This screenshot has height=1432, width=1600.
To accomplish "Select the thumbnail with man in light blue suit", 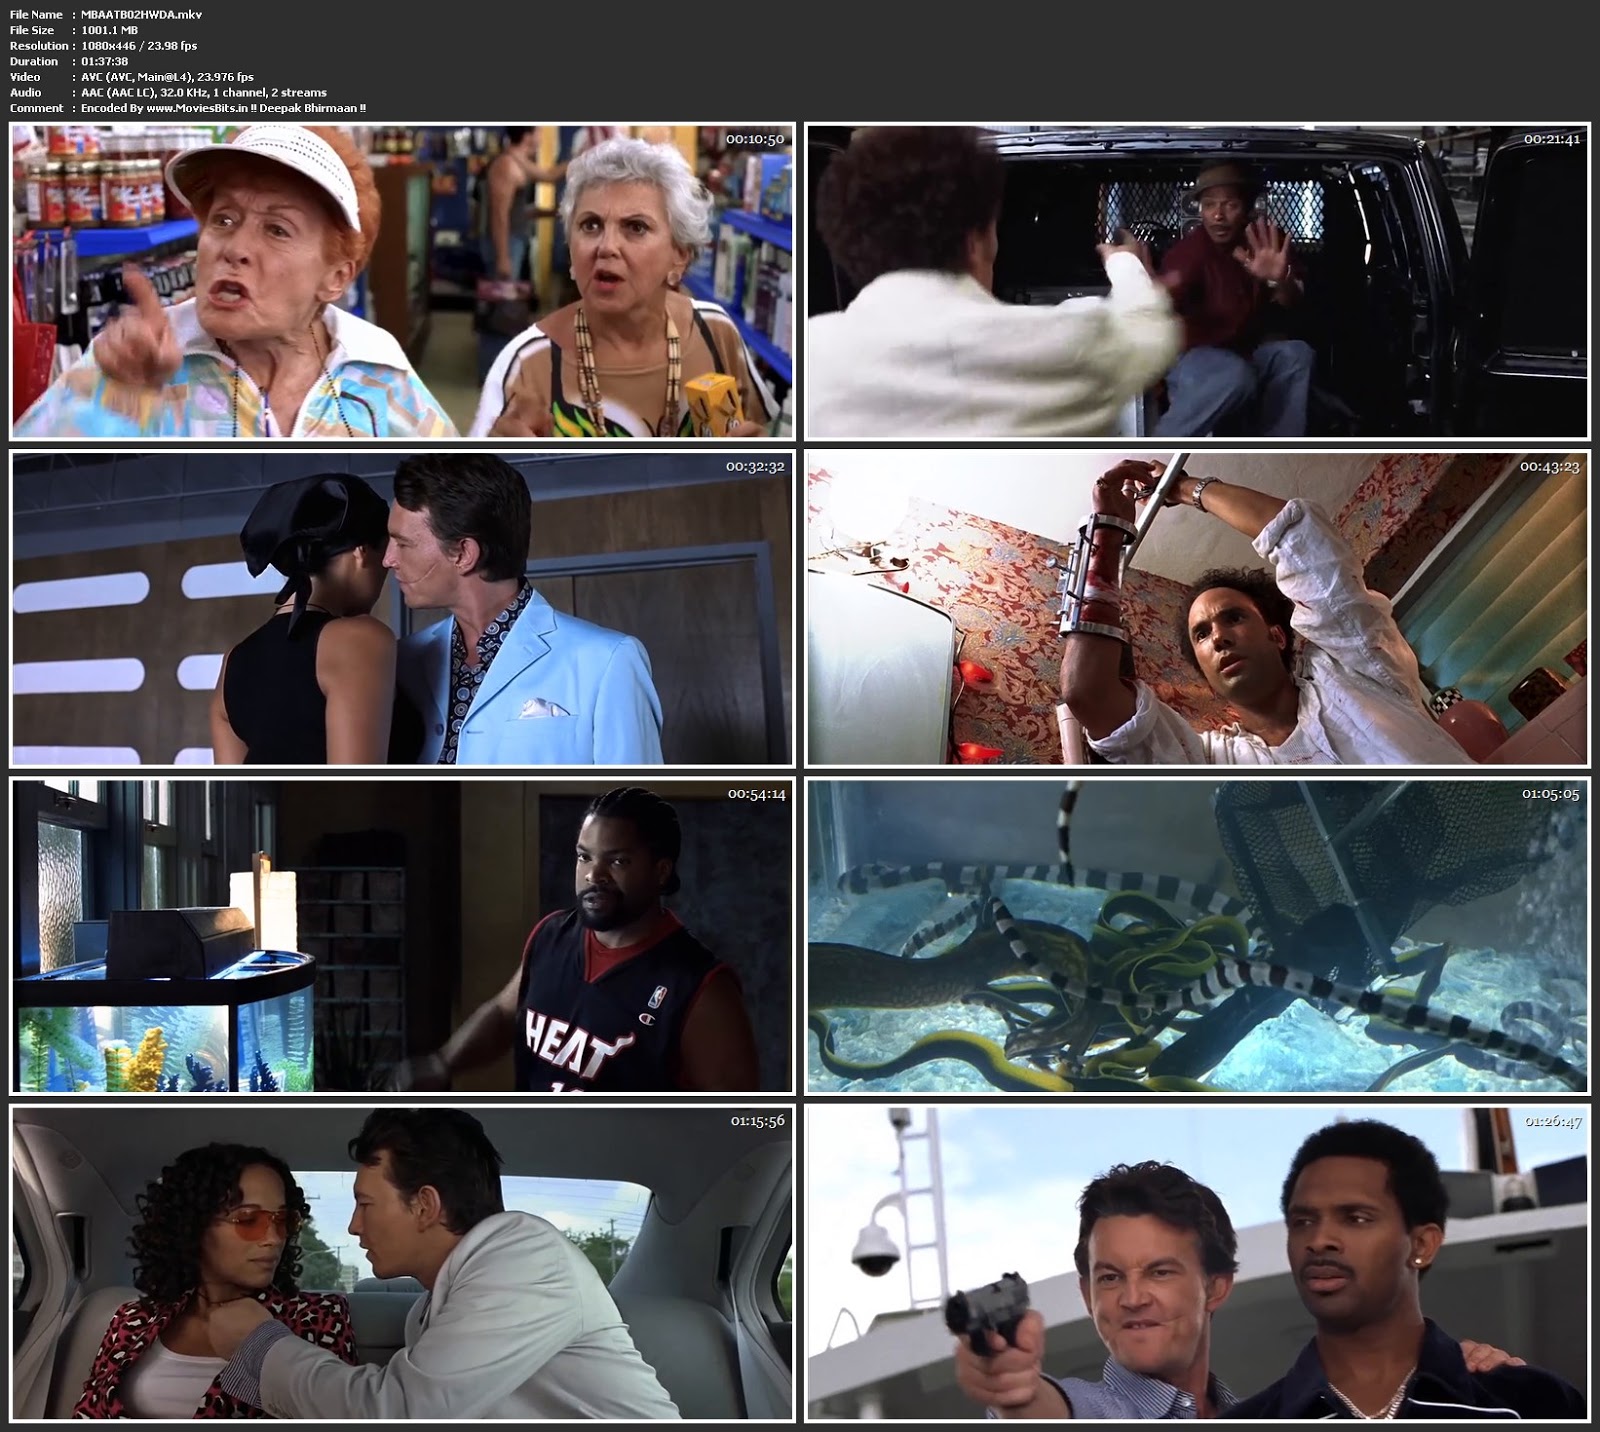I will 401,608.
